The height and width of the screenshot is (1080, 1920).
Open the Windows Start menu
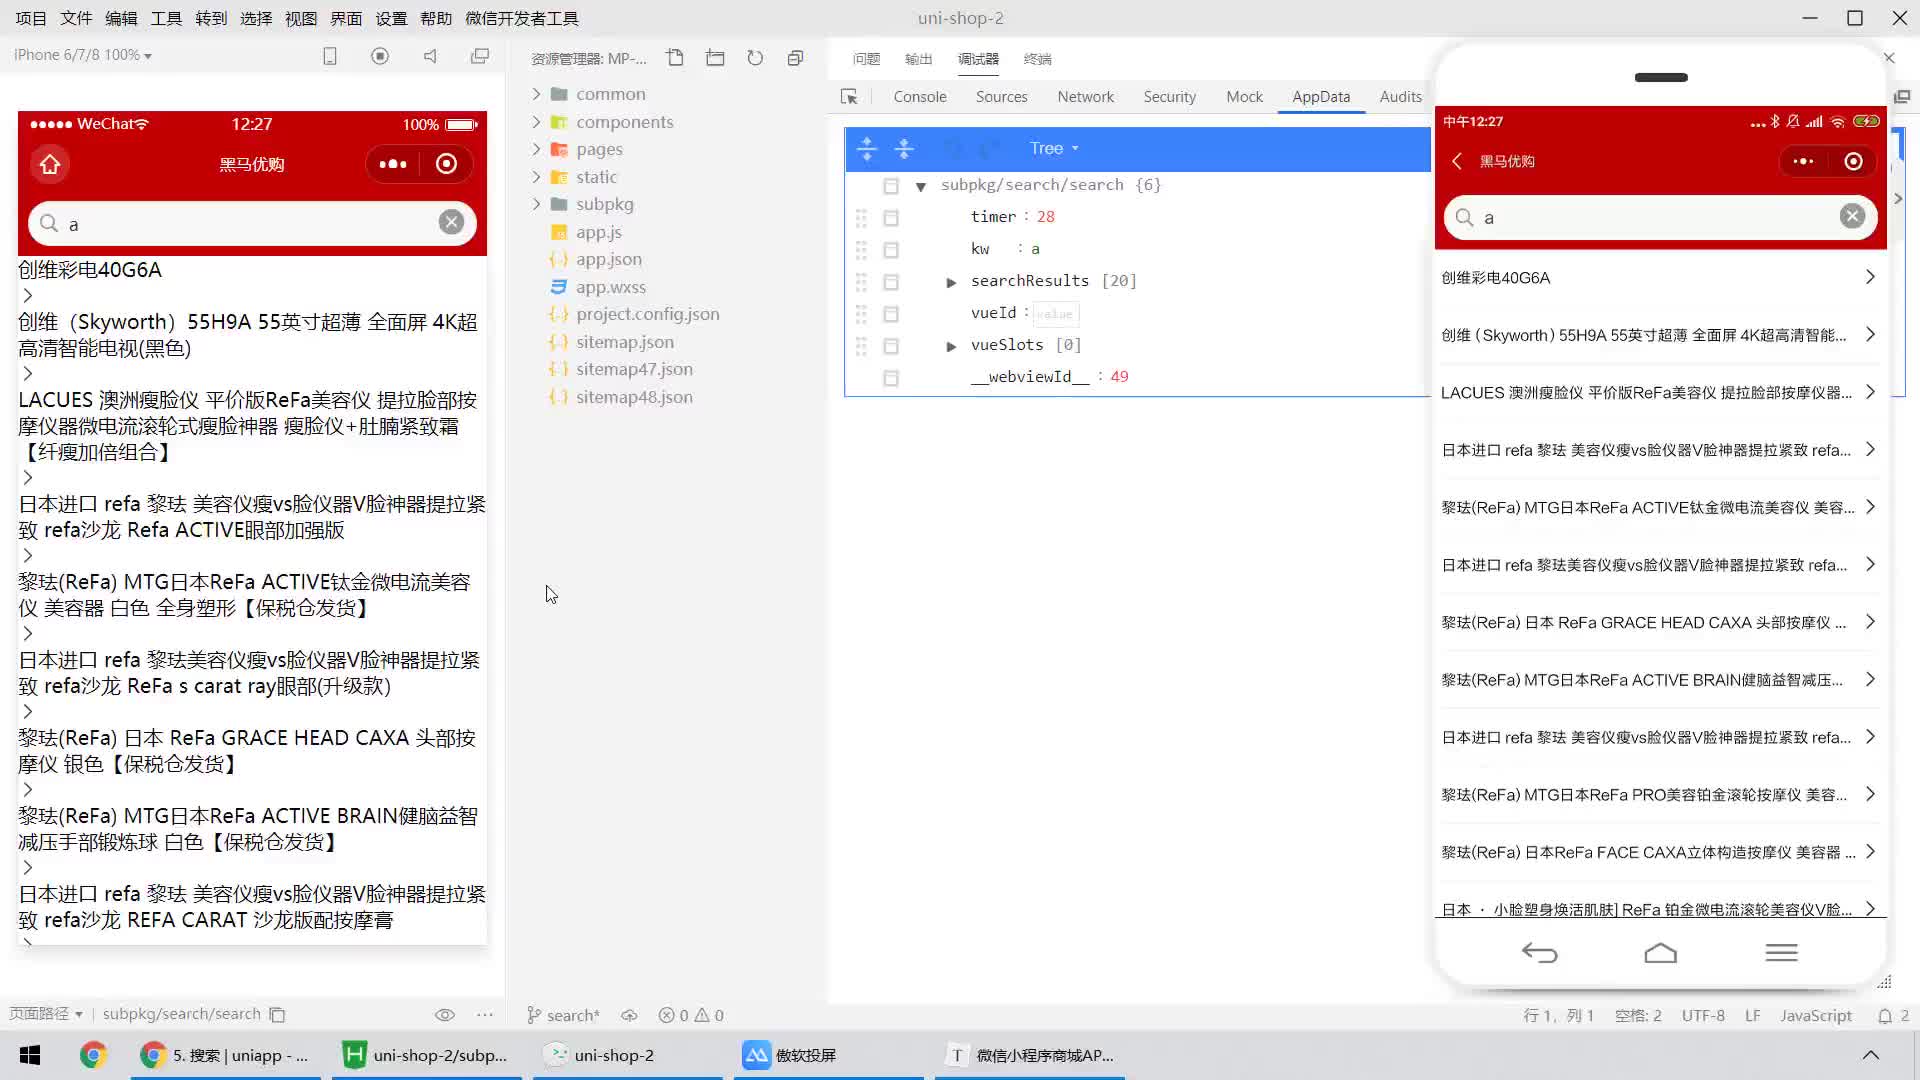[30, 1055]
